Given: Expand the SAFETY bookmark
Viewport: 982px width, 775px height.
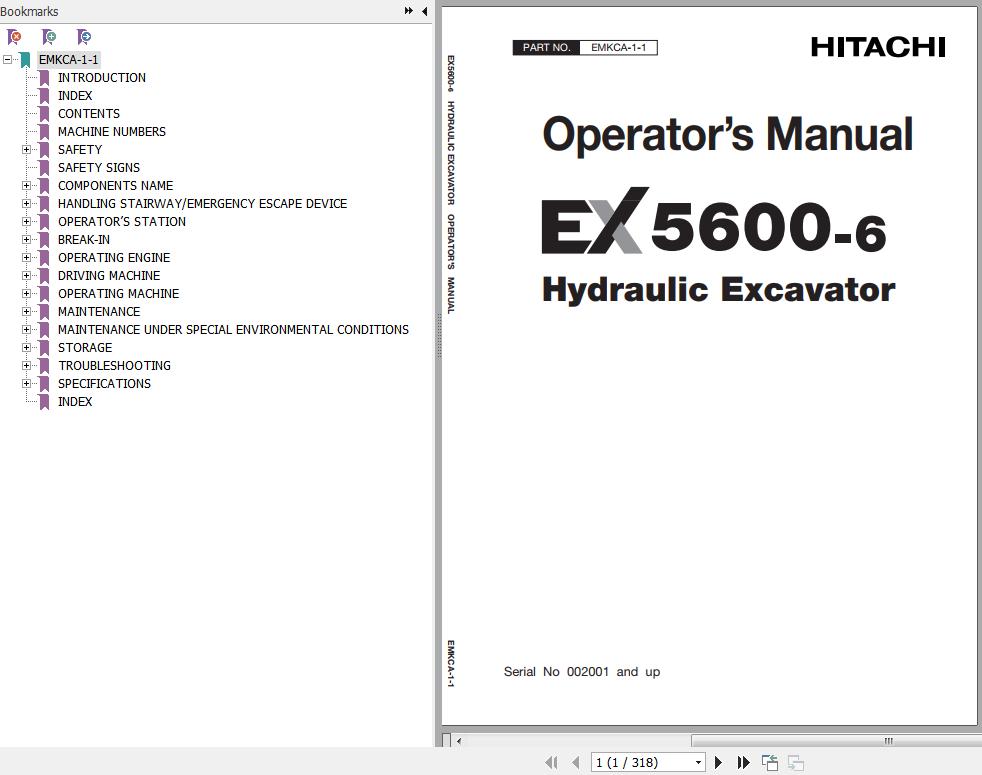Looking at the screenshot, I should [26, 150].
